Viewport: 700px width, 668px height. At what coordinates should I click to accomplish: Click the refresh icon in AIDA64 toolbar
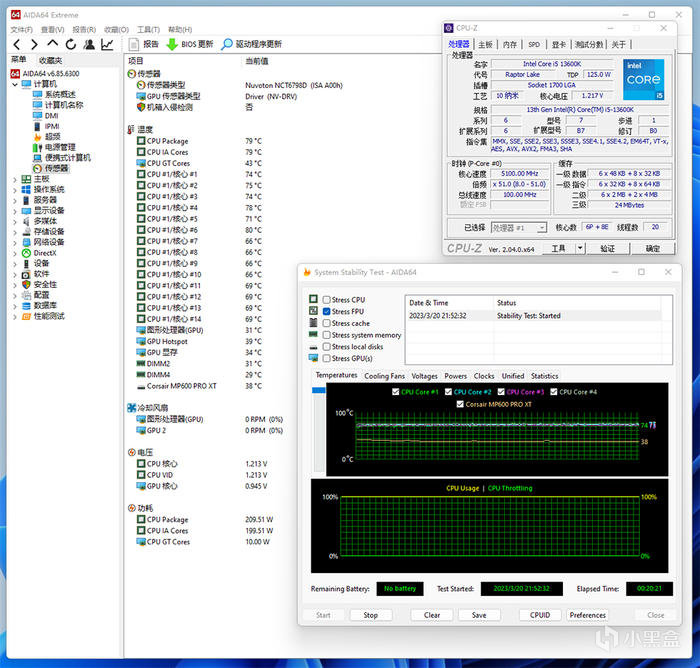pyautogui.click(x=70, y=44)
